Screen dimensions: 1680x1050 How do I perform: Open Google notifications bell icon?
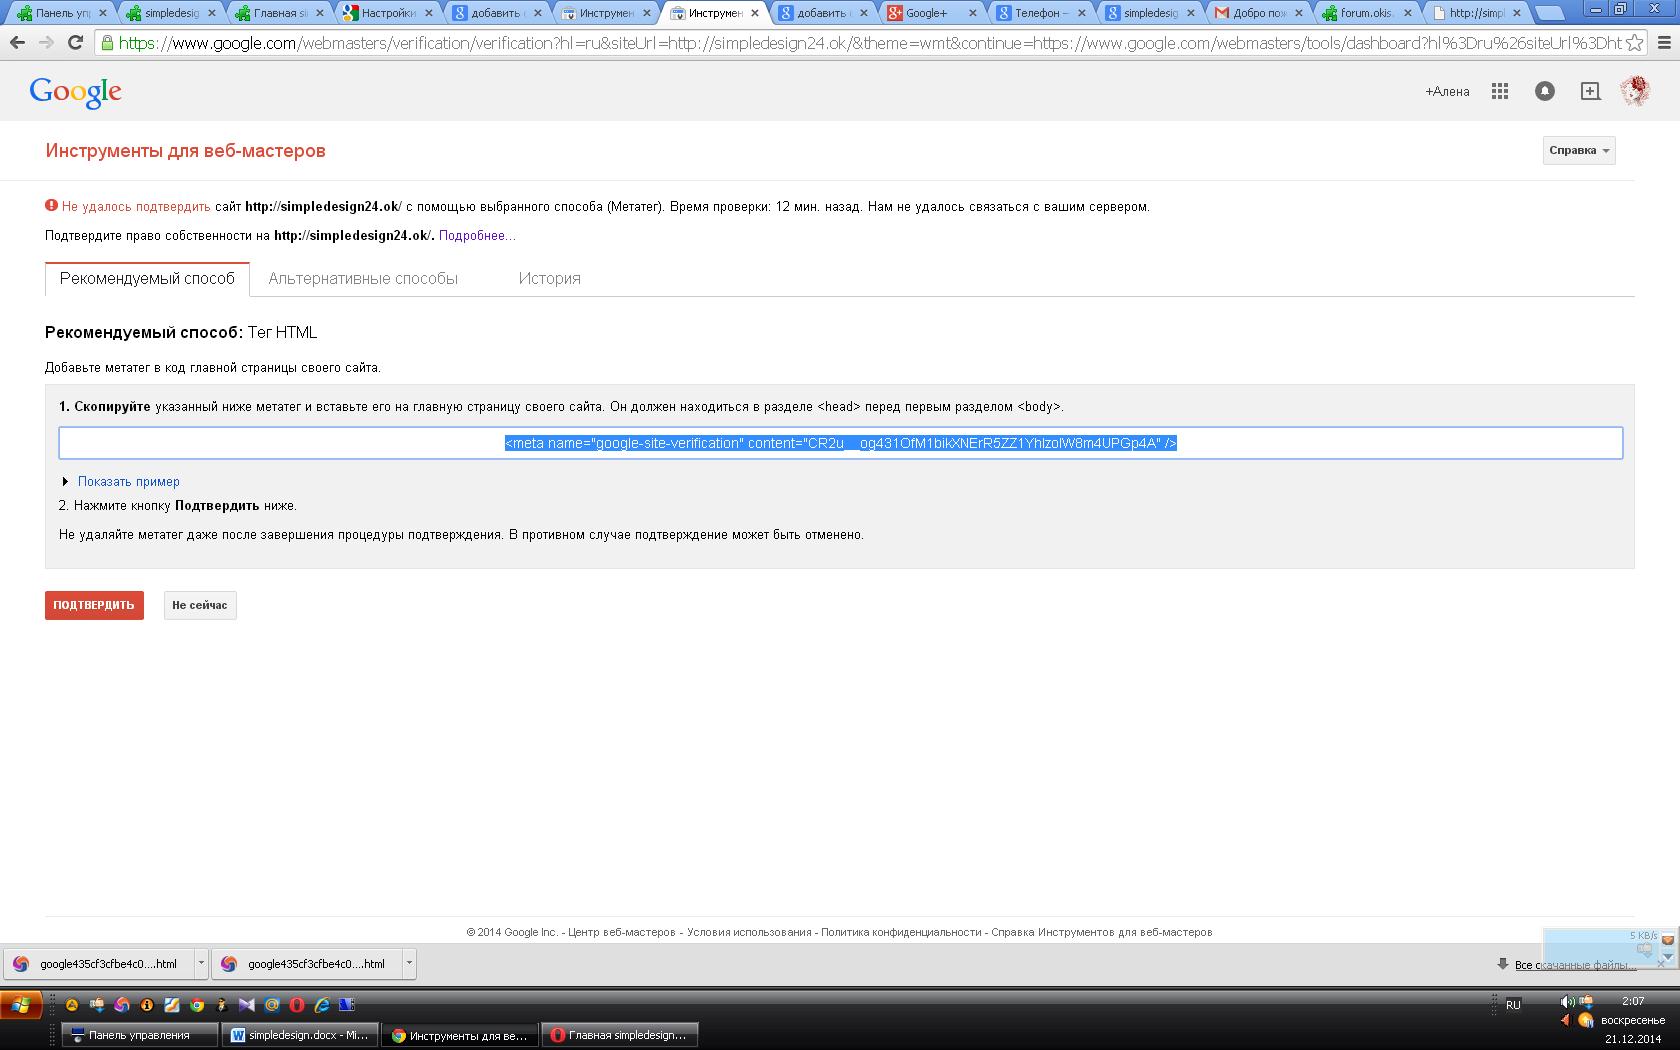(1545, 91)
